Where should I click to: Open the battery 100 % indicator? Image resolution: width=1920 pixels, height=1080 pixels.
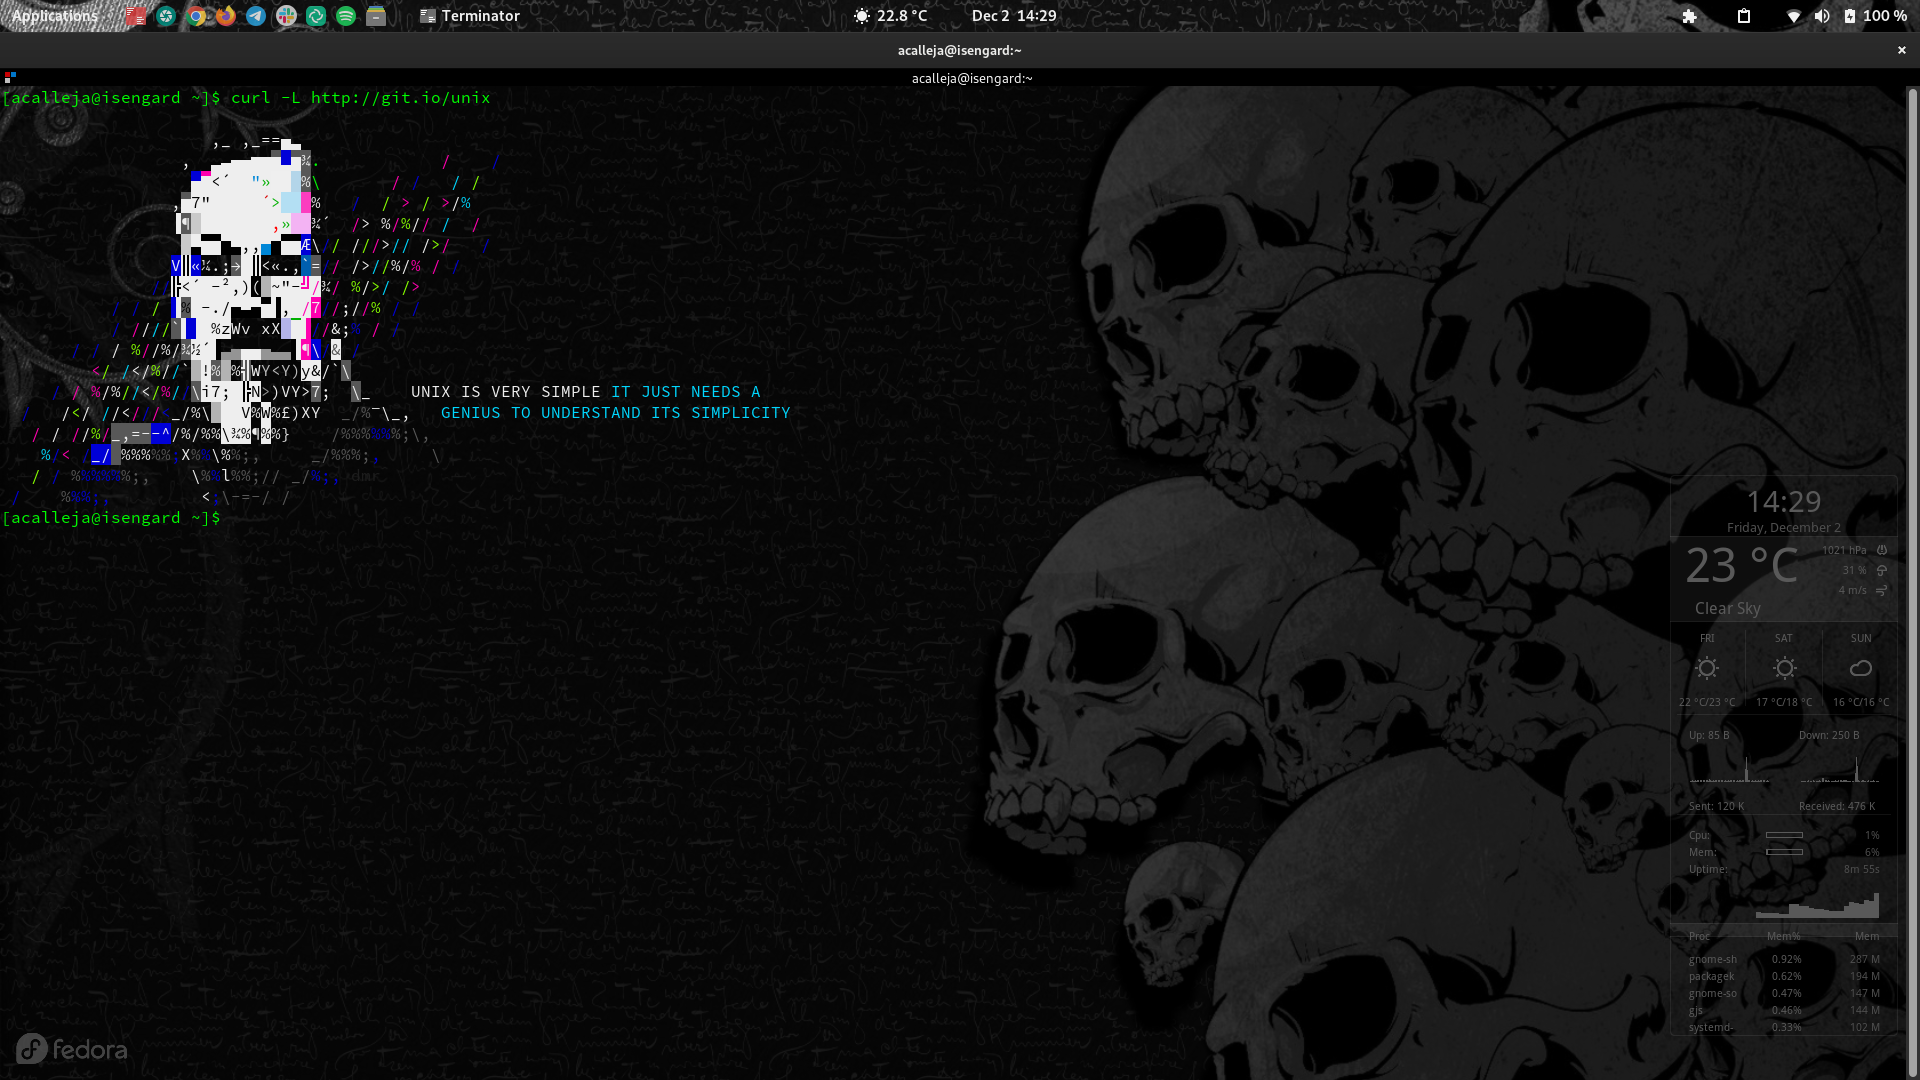[x=1875, y=16]
